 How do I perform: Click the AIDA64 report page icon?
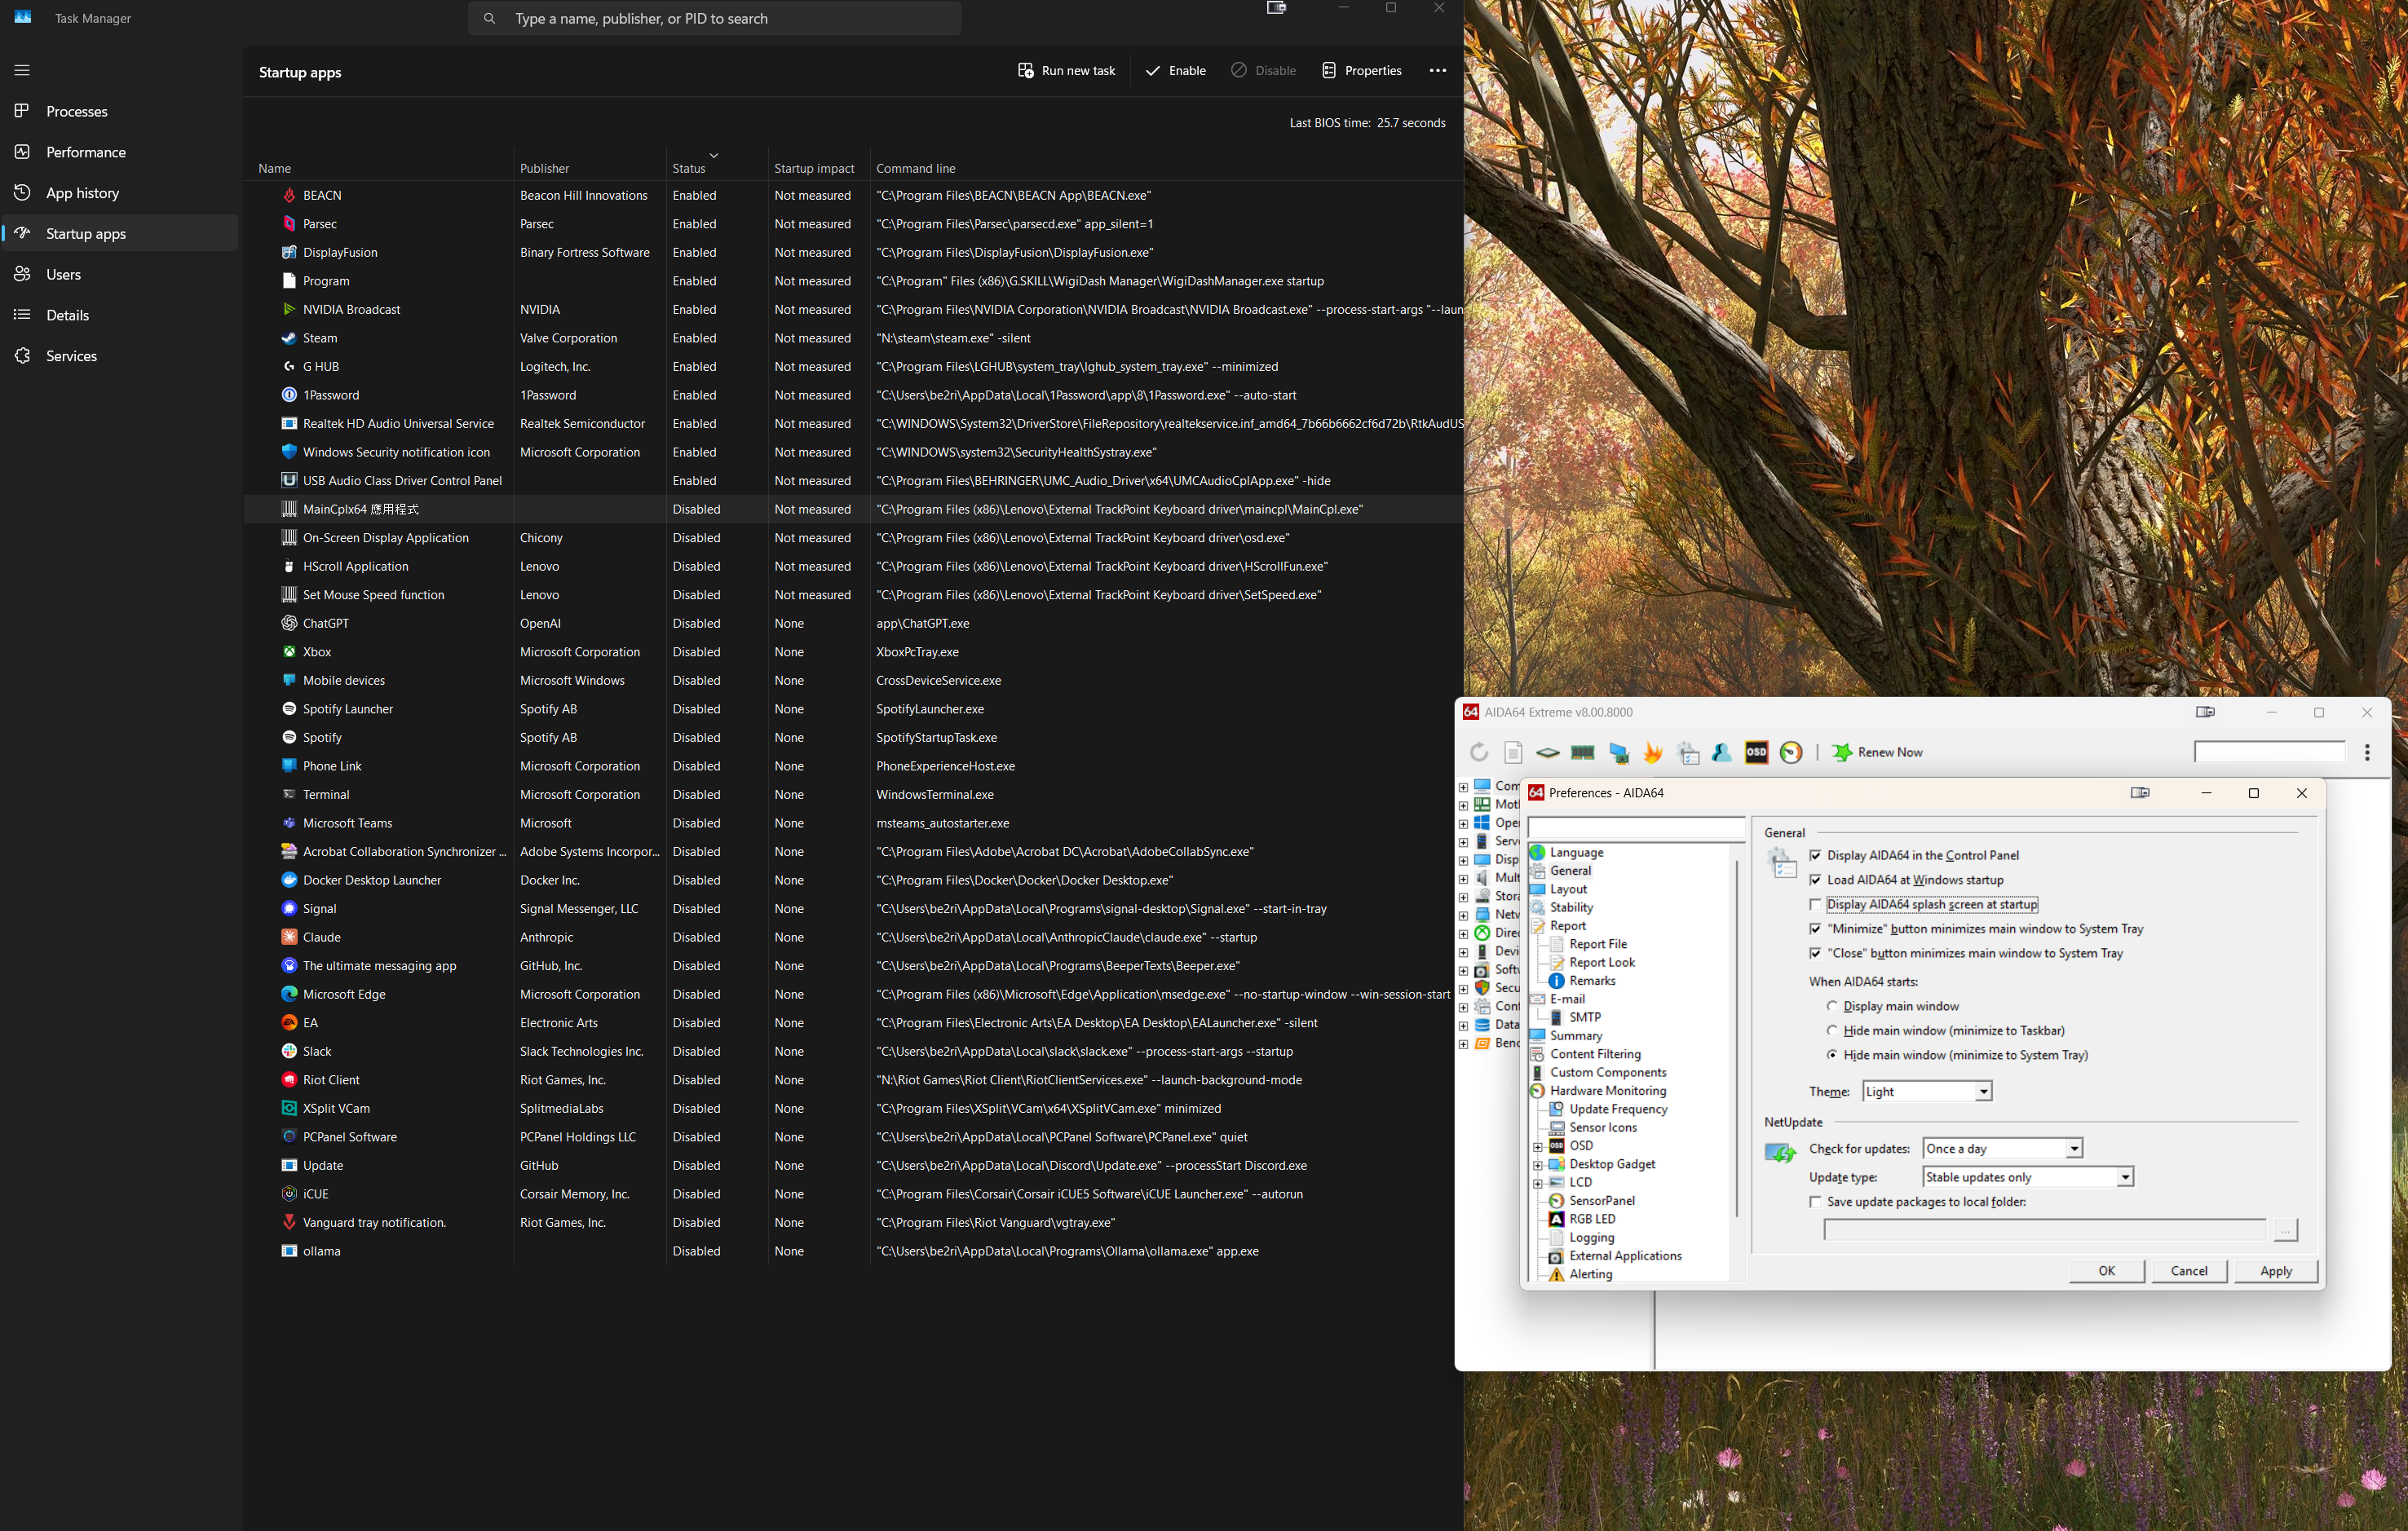pyautogui.click(x=1513, y=752)
